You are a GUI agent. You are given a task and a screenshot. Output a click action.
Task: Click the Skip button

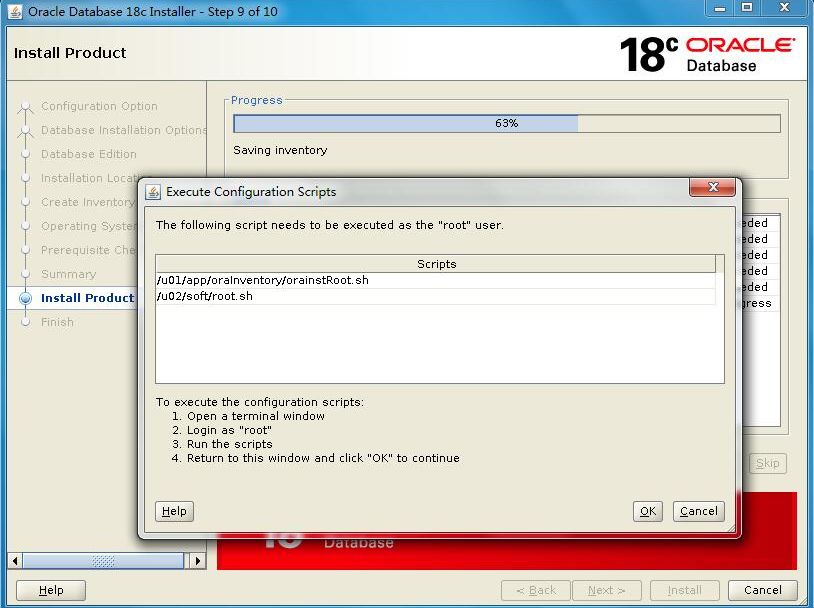pos(767,463)
